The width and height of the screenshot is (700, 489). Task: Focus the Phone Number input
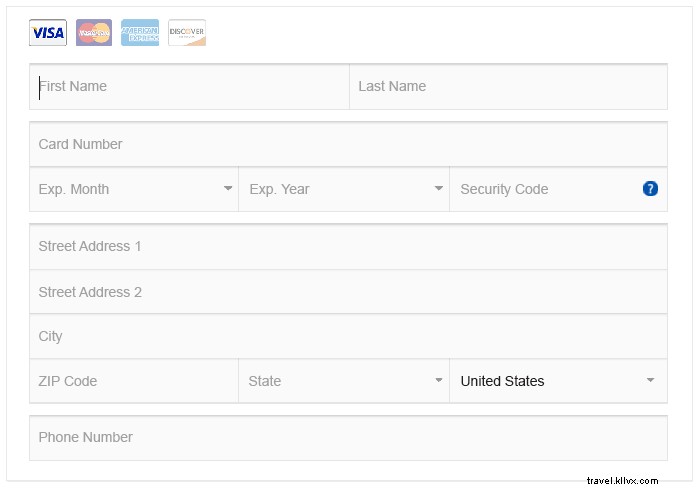(348, 437)
